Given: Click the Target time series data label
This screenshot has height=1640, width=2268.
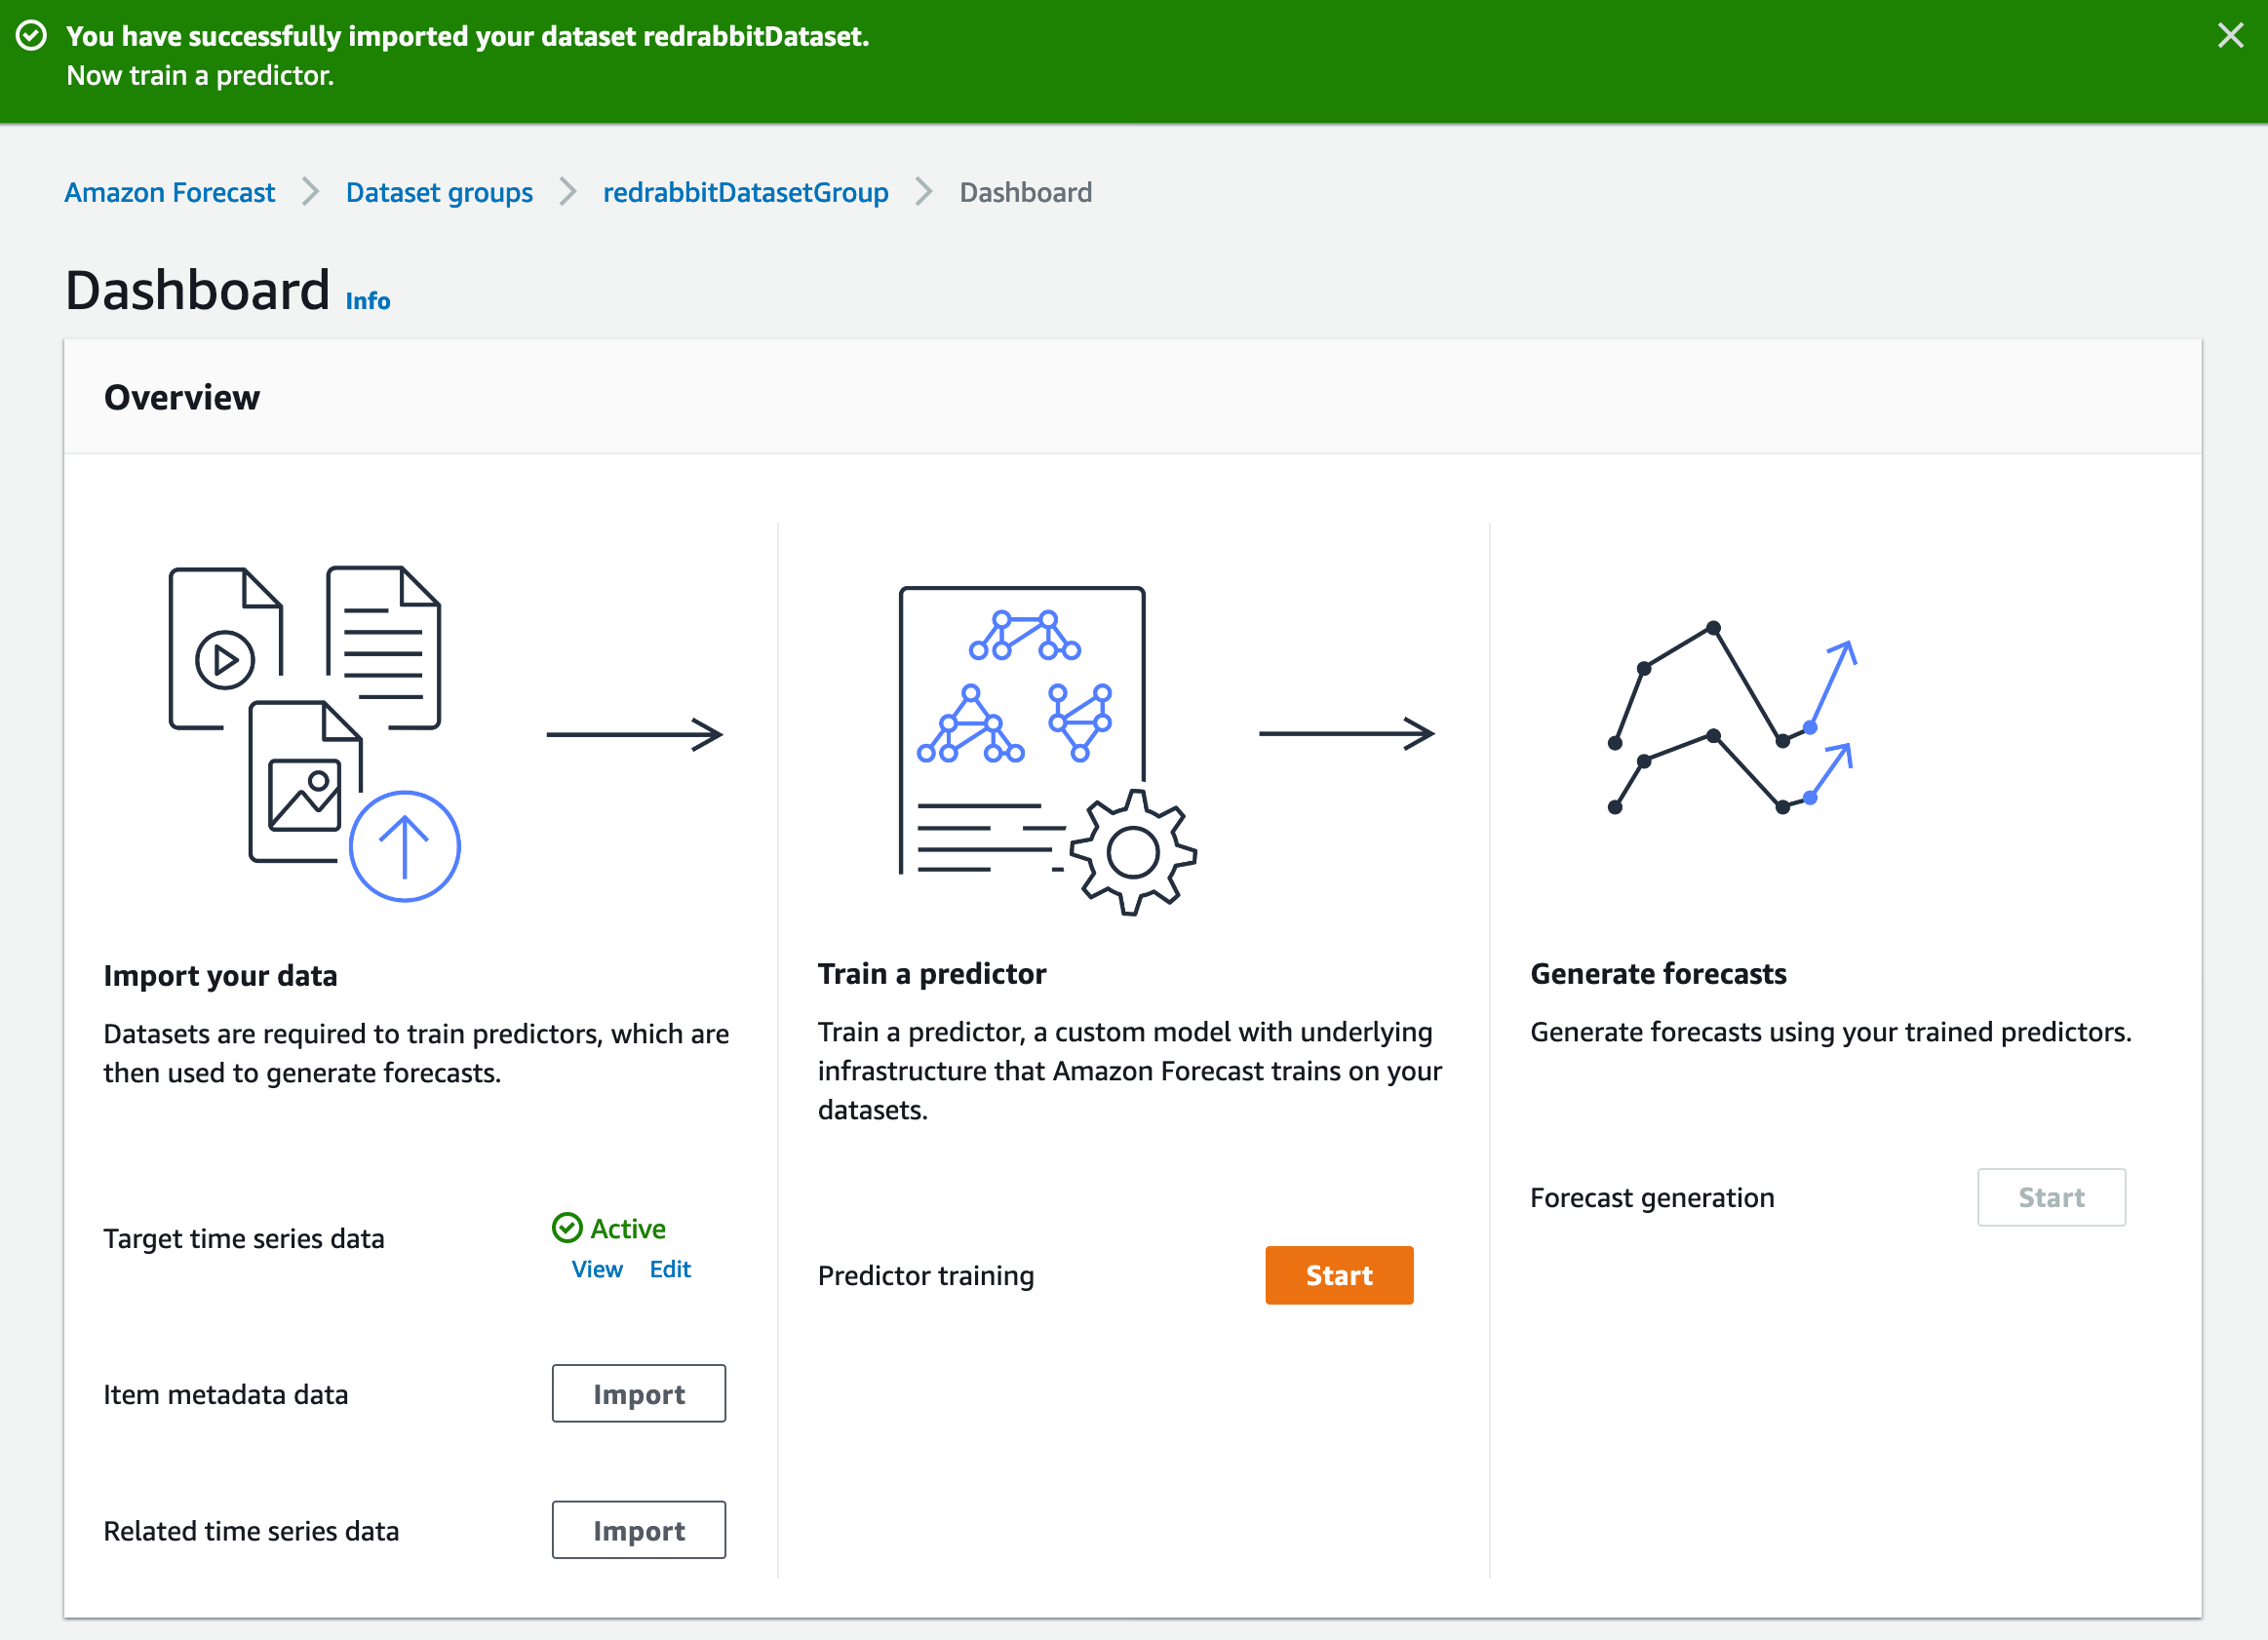Looking at the screenshot, I should 244,1238.
